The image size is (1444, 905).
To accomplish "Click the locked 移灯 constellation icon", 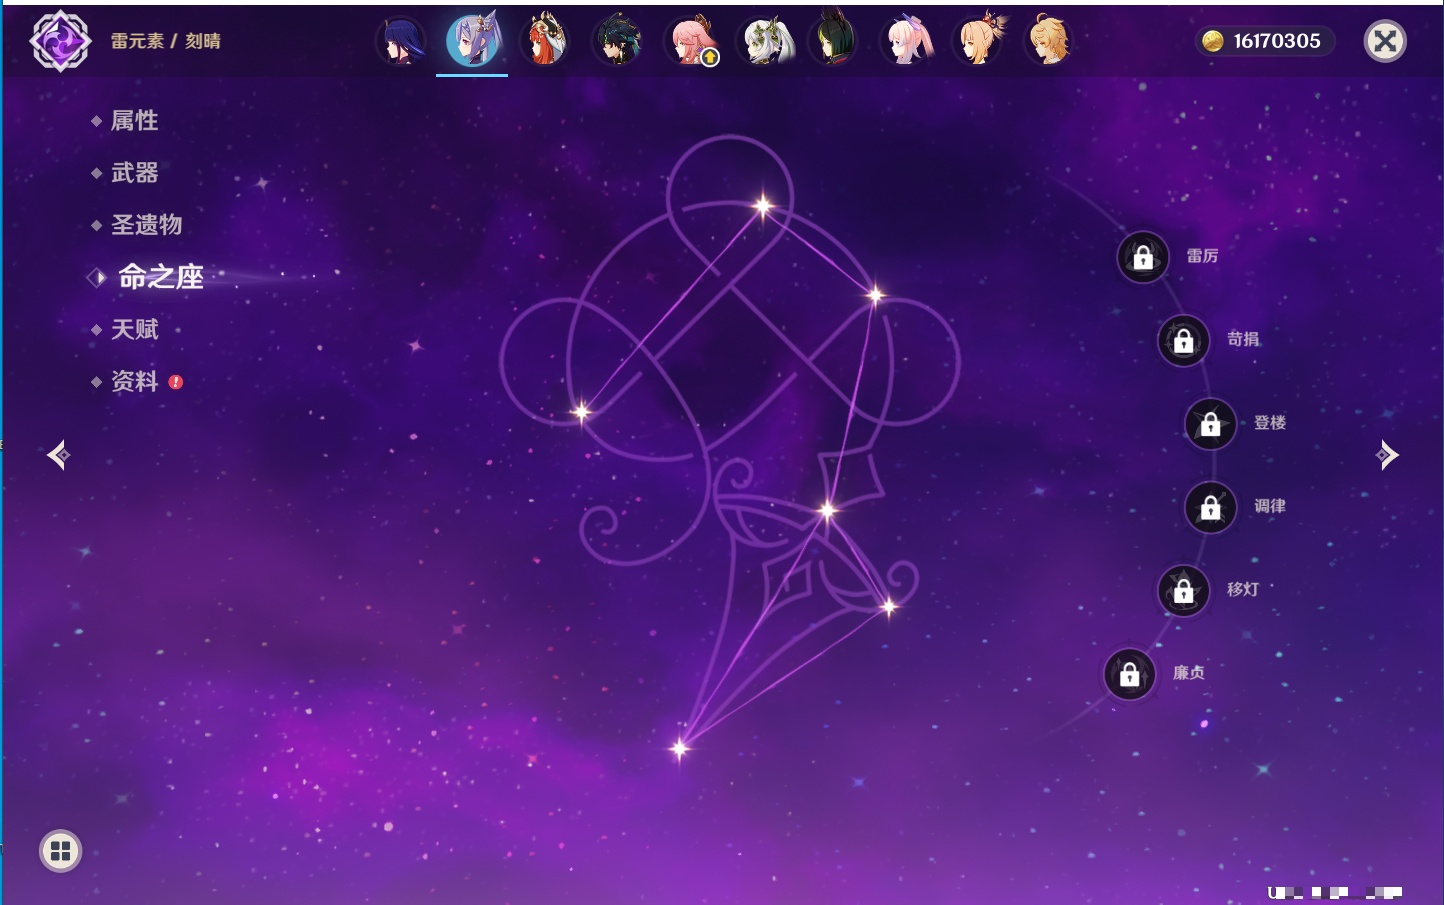I will (1184, 590).
